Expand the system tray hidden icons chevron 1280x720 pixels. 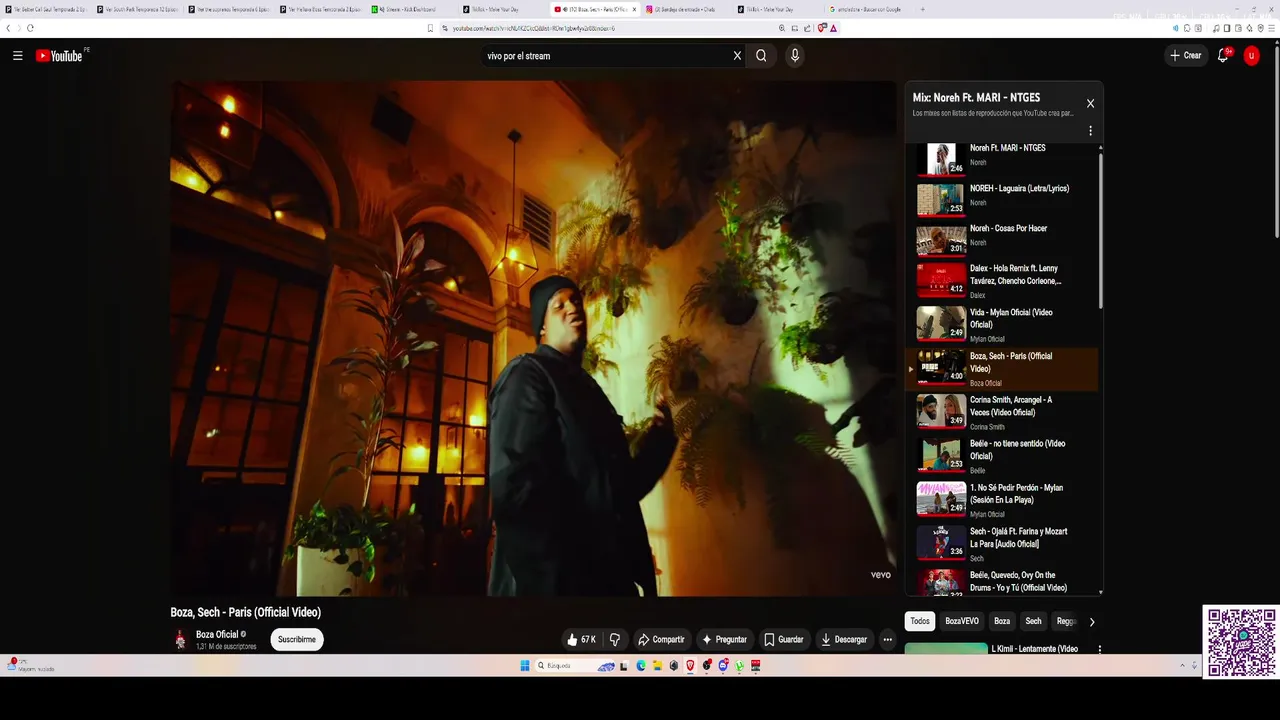pos(1182,665)
